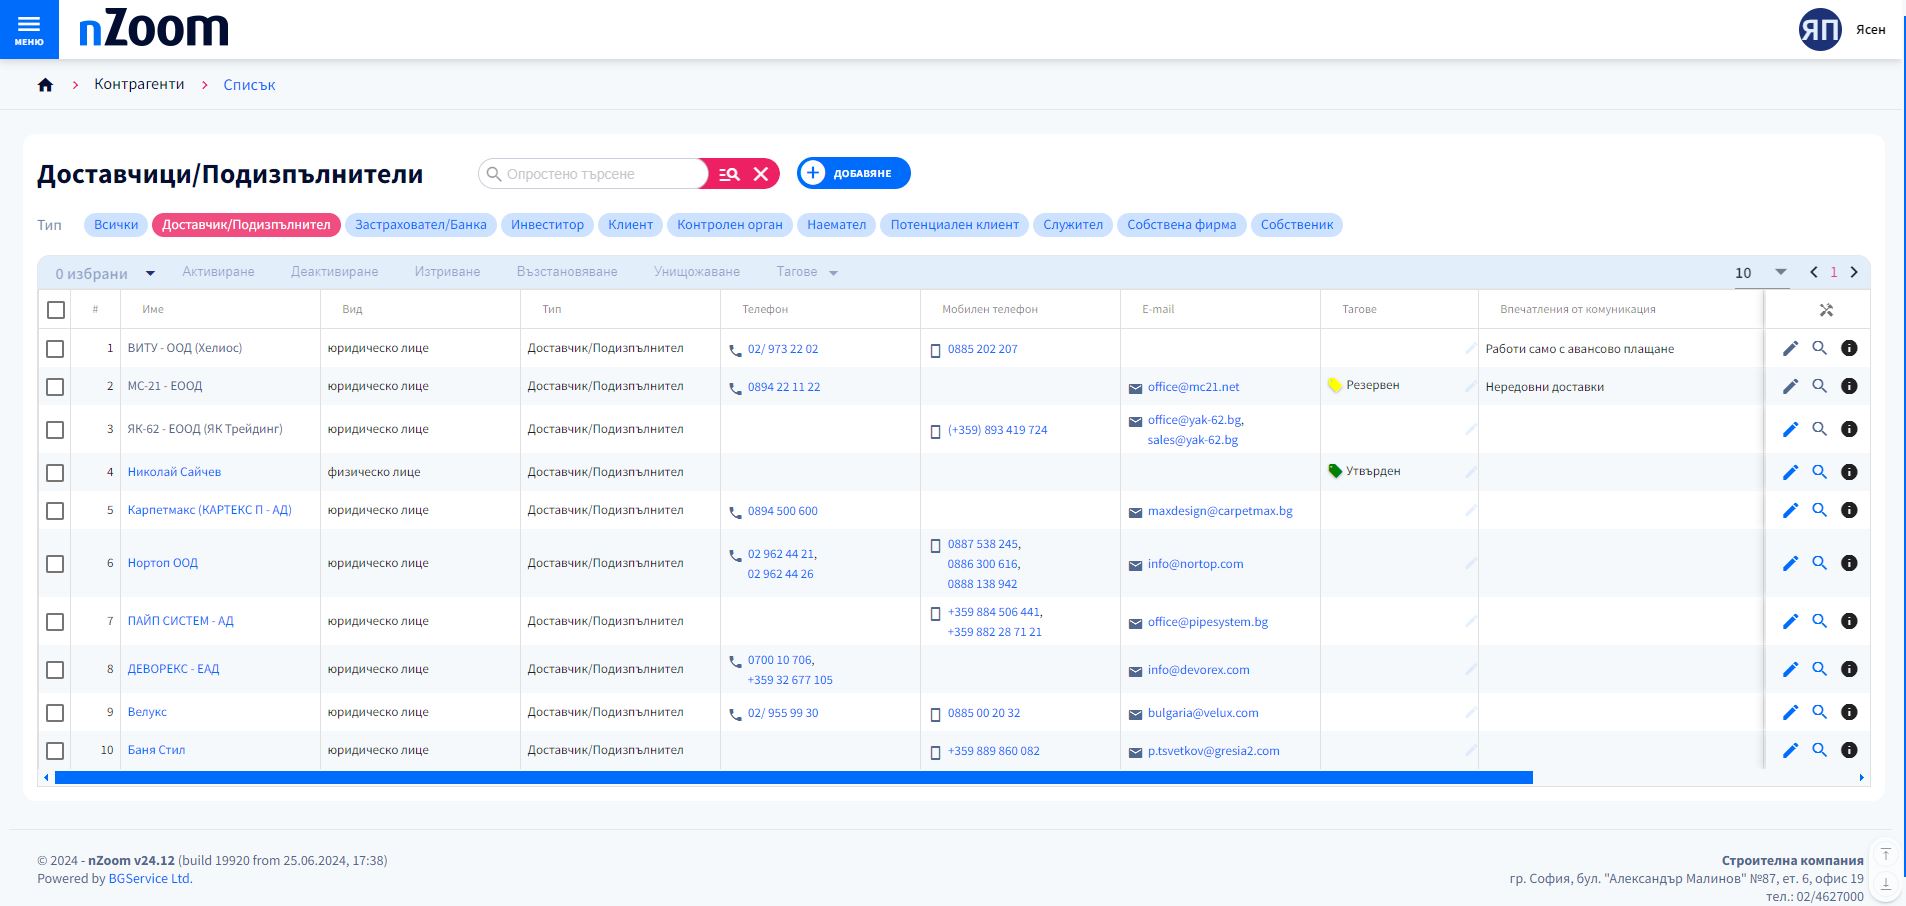
Task: Sort by Име column header
Action: tap(153, 310)
